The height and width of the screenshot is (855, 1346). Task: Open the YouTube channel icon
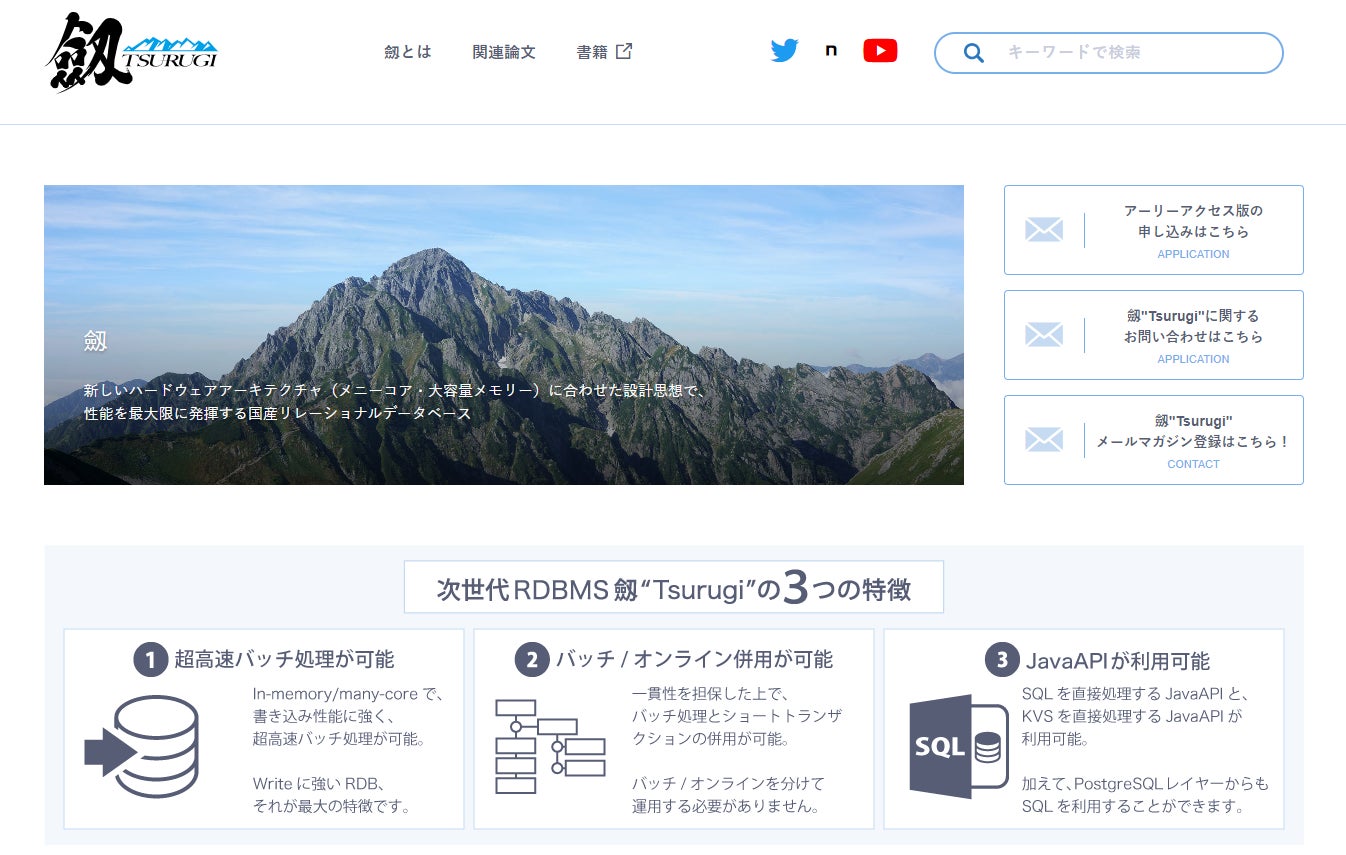click(879, 50)
